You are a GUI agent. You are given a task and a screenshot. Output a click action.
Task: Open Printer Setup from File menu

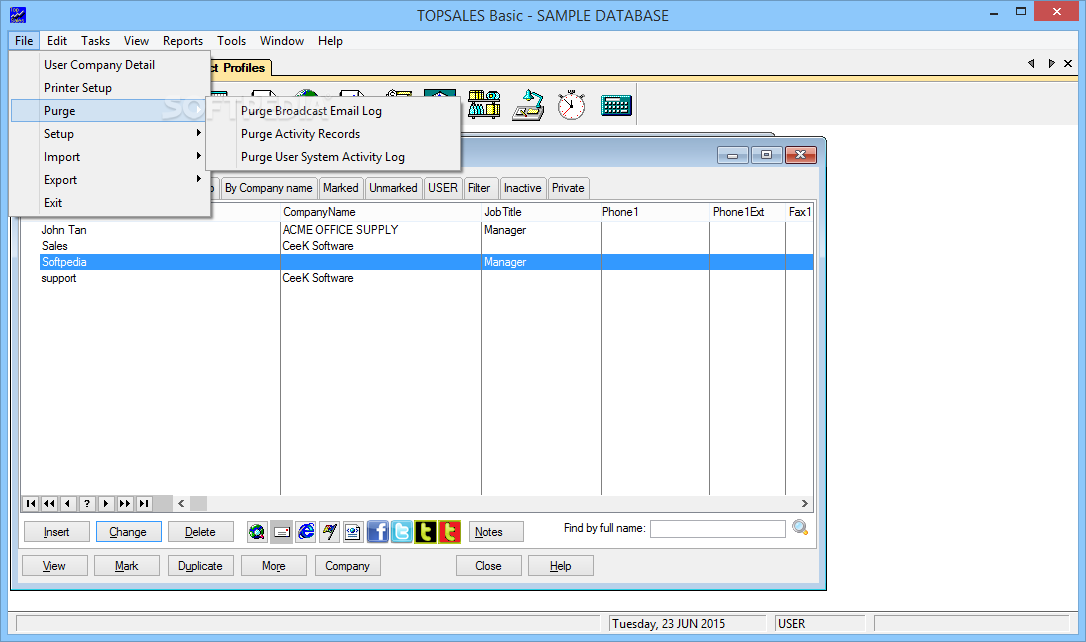coord(111,87)
